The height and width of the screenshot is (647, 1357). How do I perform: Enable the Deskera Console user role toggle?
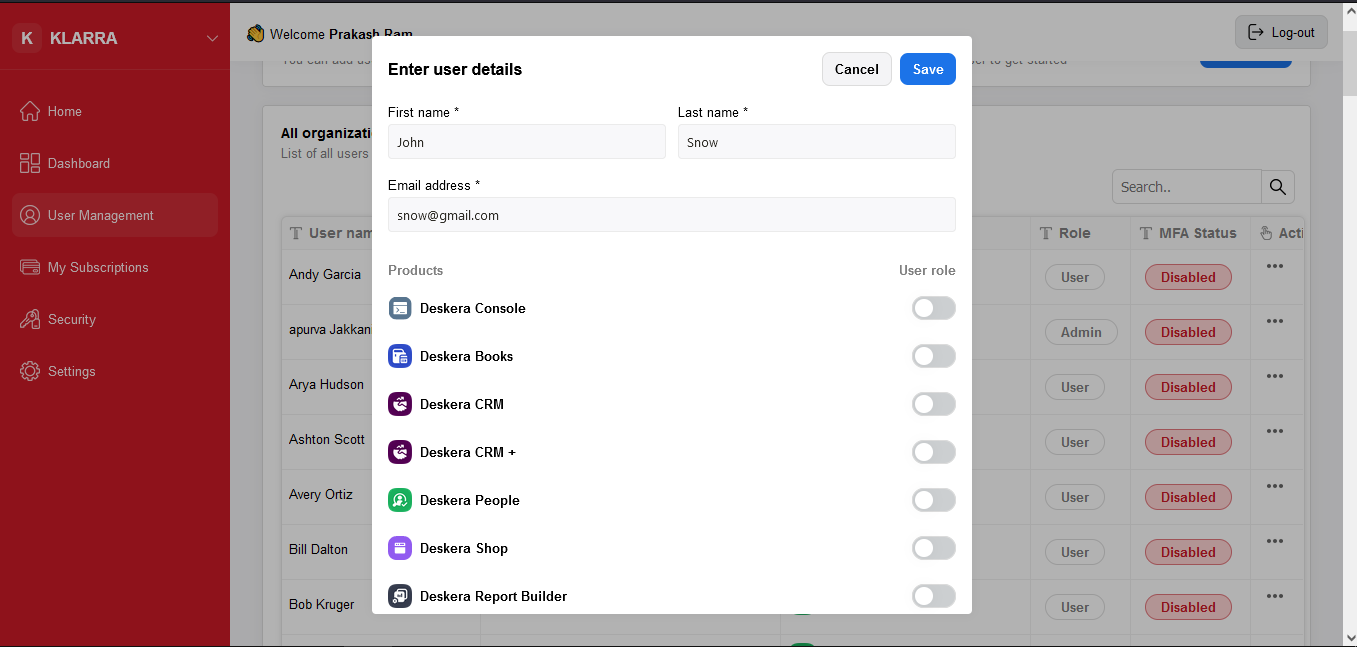click(x=934, y=308)
